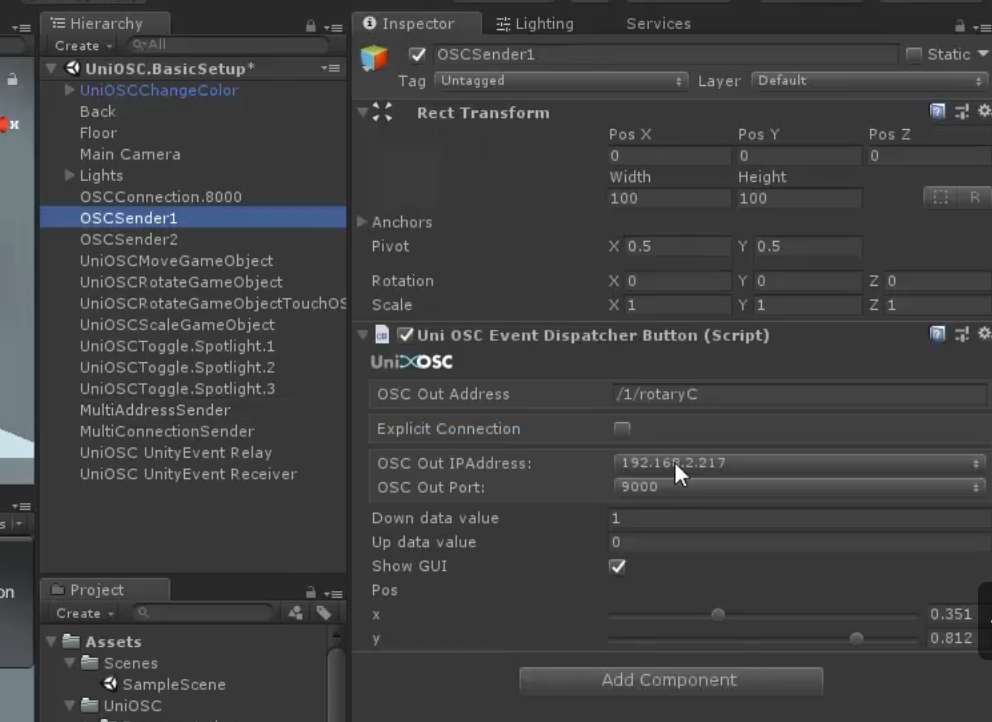Open Rect Transform gear settings menu
992x722 pixels.
[x=984, y=111]
